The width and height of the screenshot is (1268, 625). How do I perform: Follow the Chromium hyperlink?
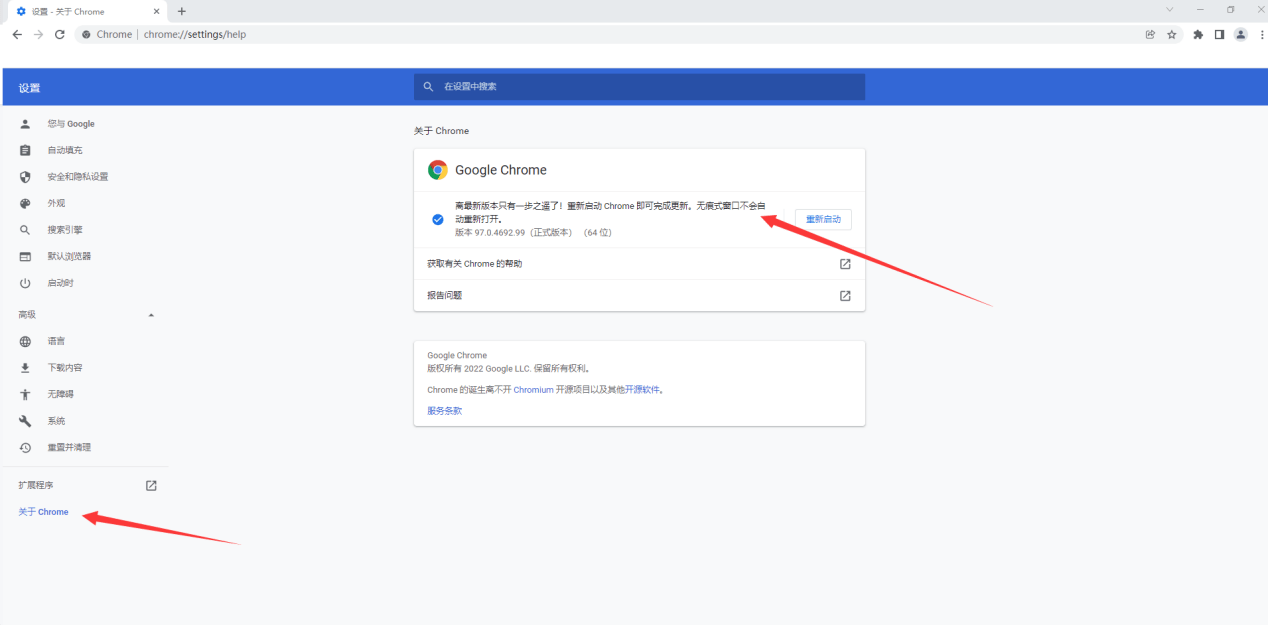click(x=533, y=390)
